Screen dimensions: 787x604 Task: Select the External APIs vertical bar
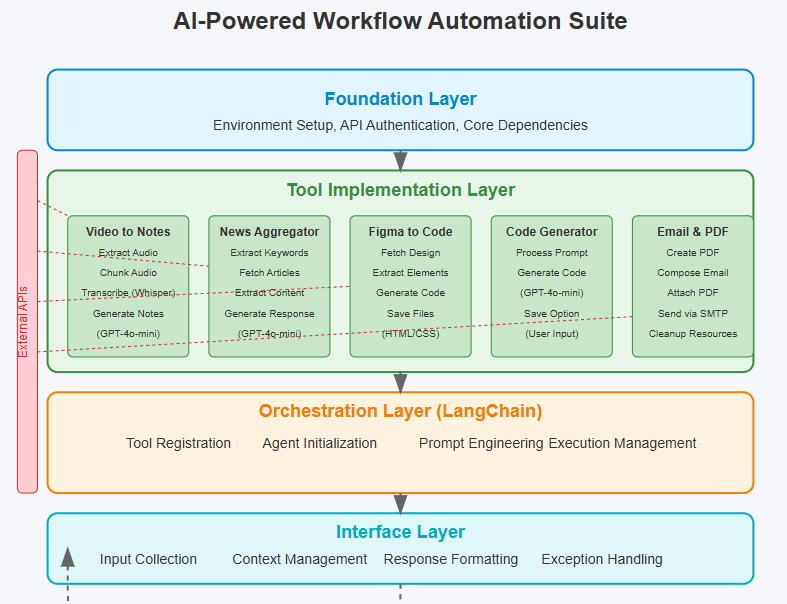(x=27, y=321)
